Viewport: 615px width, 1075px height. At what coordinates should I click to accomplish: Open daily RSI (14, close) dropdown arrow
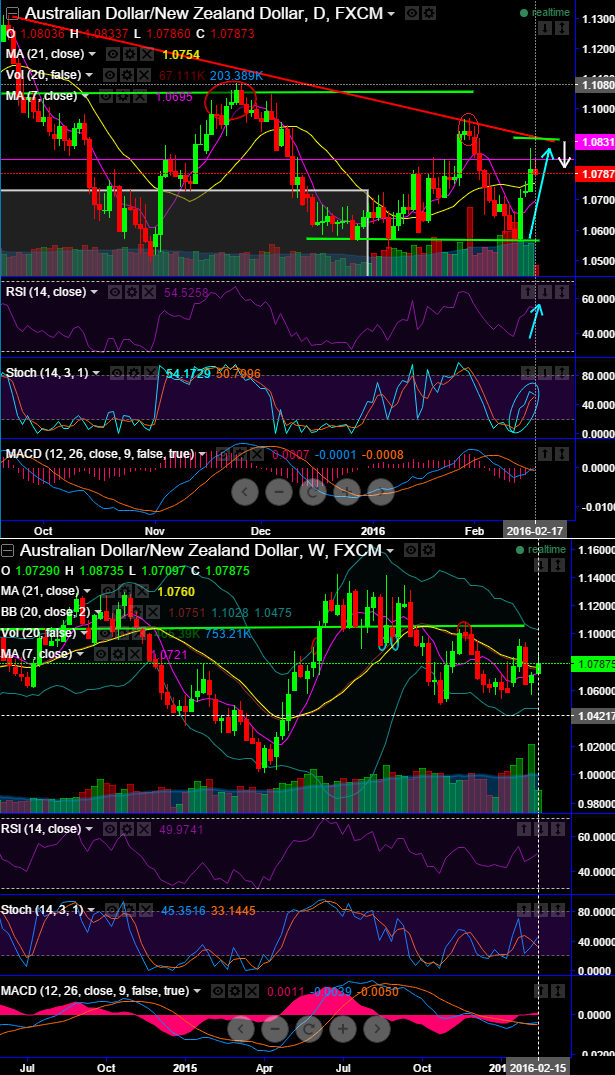[94, 292]
